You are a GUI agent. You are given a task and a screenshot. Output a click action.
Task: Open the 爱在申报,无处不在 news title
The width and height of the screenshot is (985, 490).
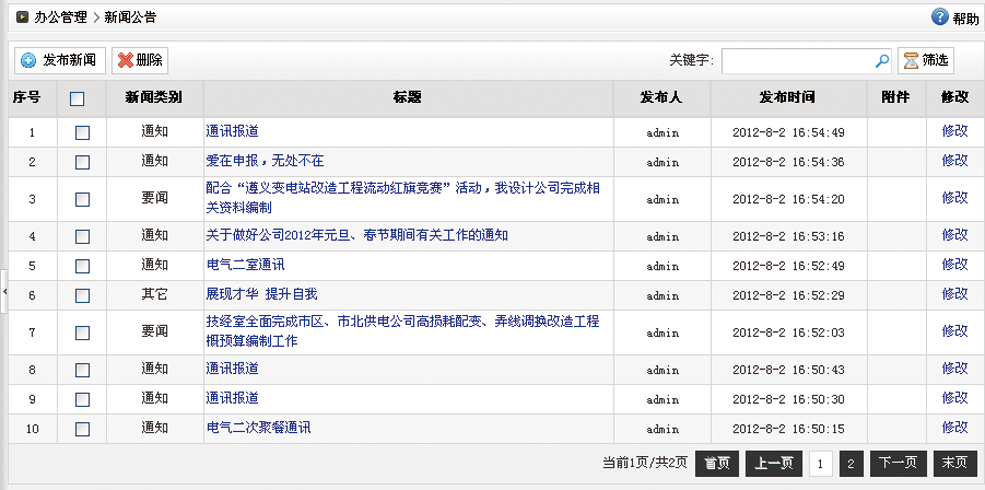point(265,161)
